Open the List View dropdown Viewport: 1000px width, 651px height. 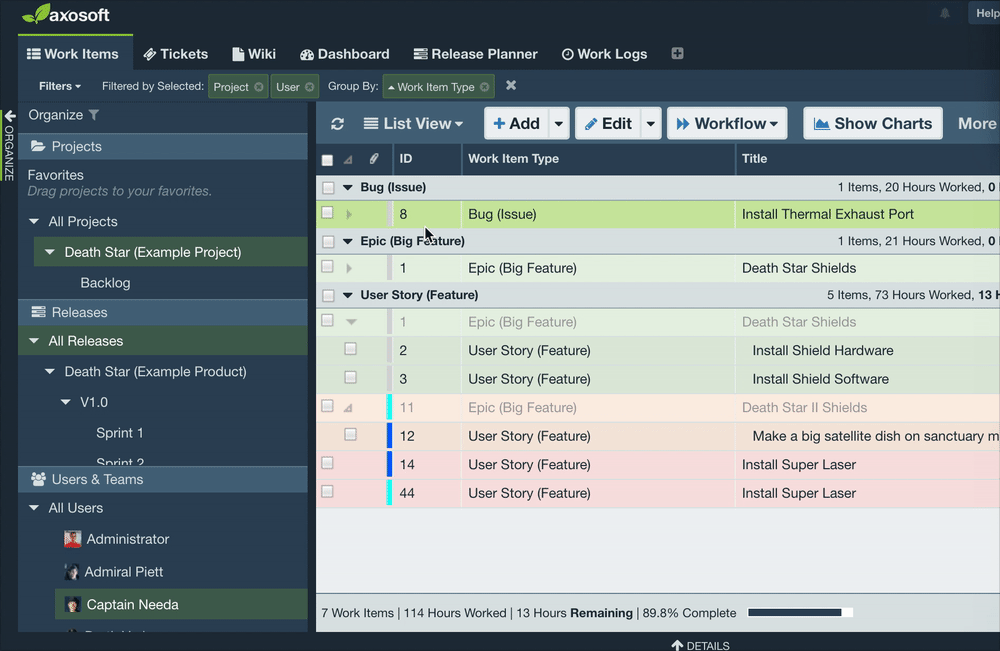[x=413, y=124]
